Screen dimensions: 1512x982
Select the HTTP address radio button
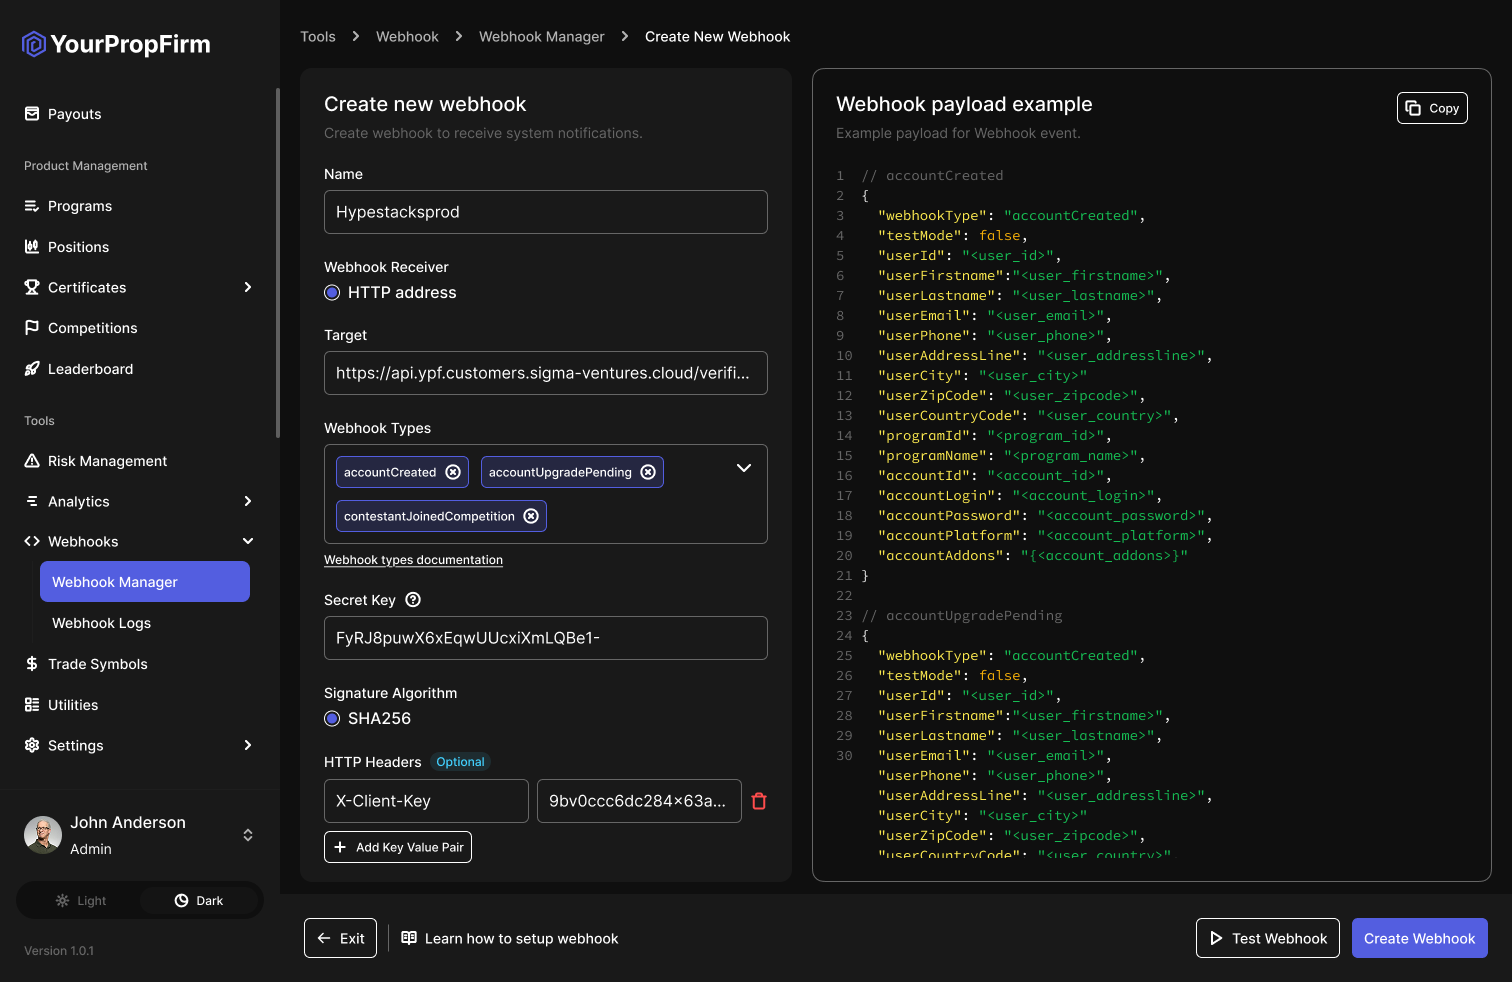coord(332,293)
